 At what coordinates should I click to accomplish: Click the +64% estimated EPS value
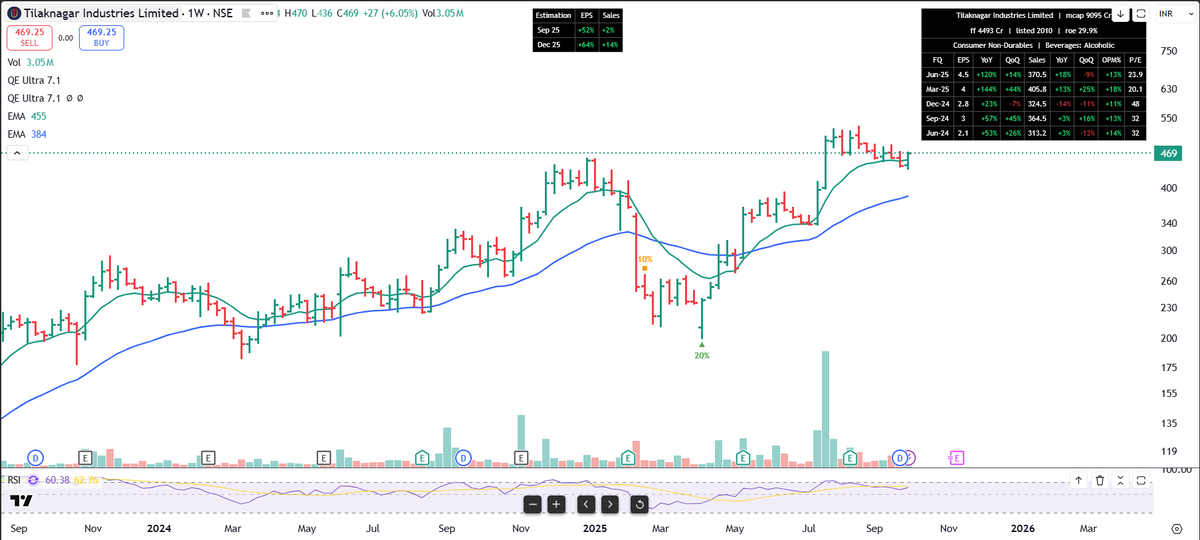pos(587,44)
